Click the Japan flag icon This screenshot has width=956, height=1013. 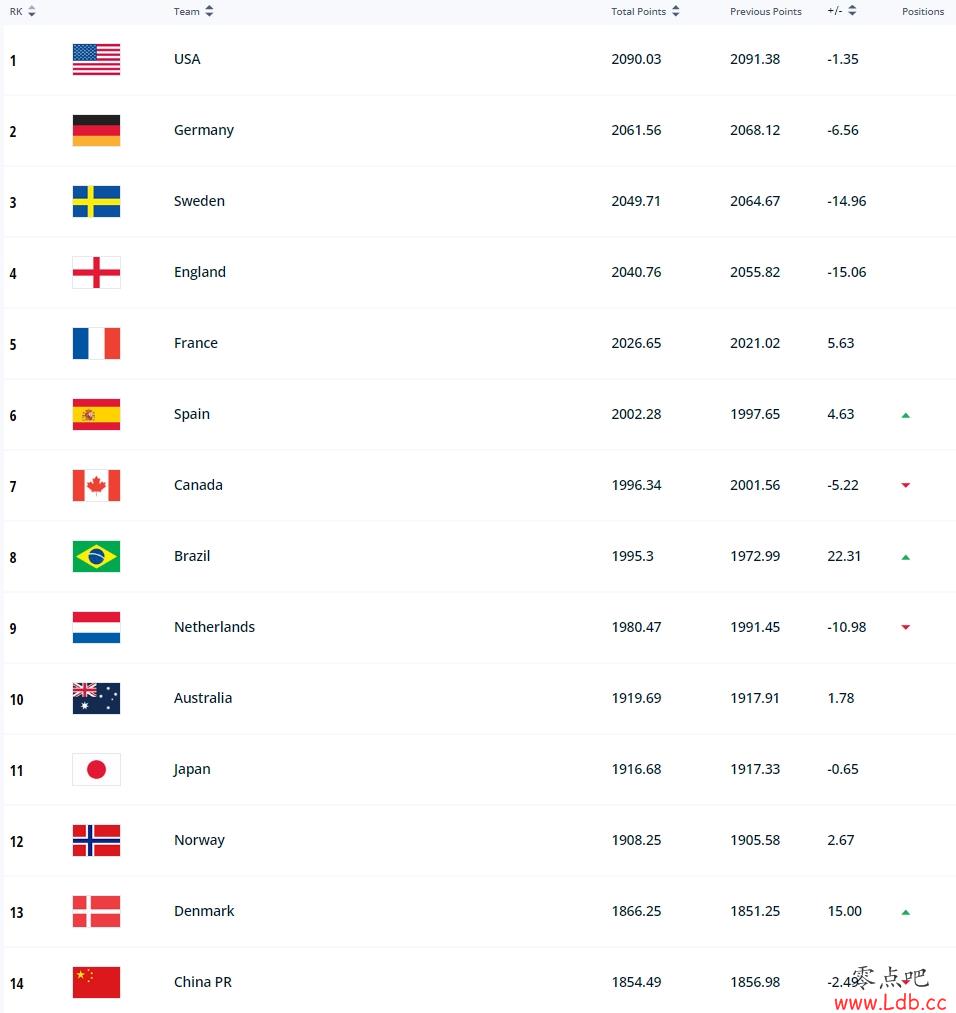coord(96,769)
